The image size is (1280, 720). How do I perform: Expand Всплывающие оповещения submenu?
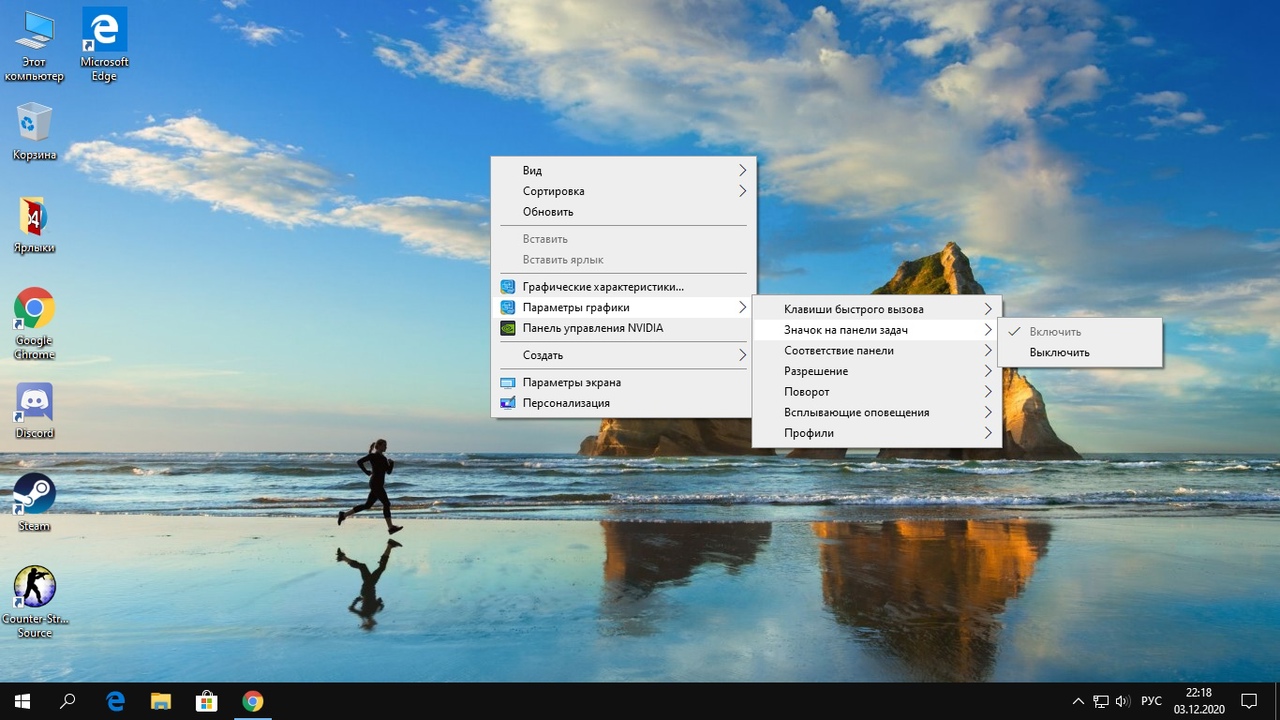click(877, 412)
